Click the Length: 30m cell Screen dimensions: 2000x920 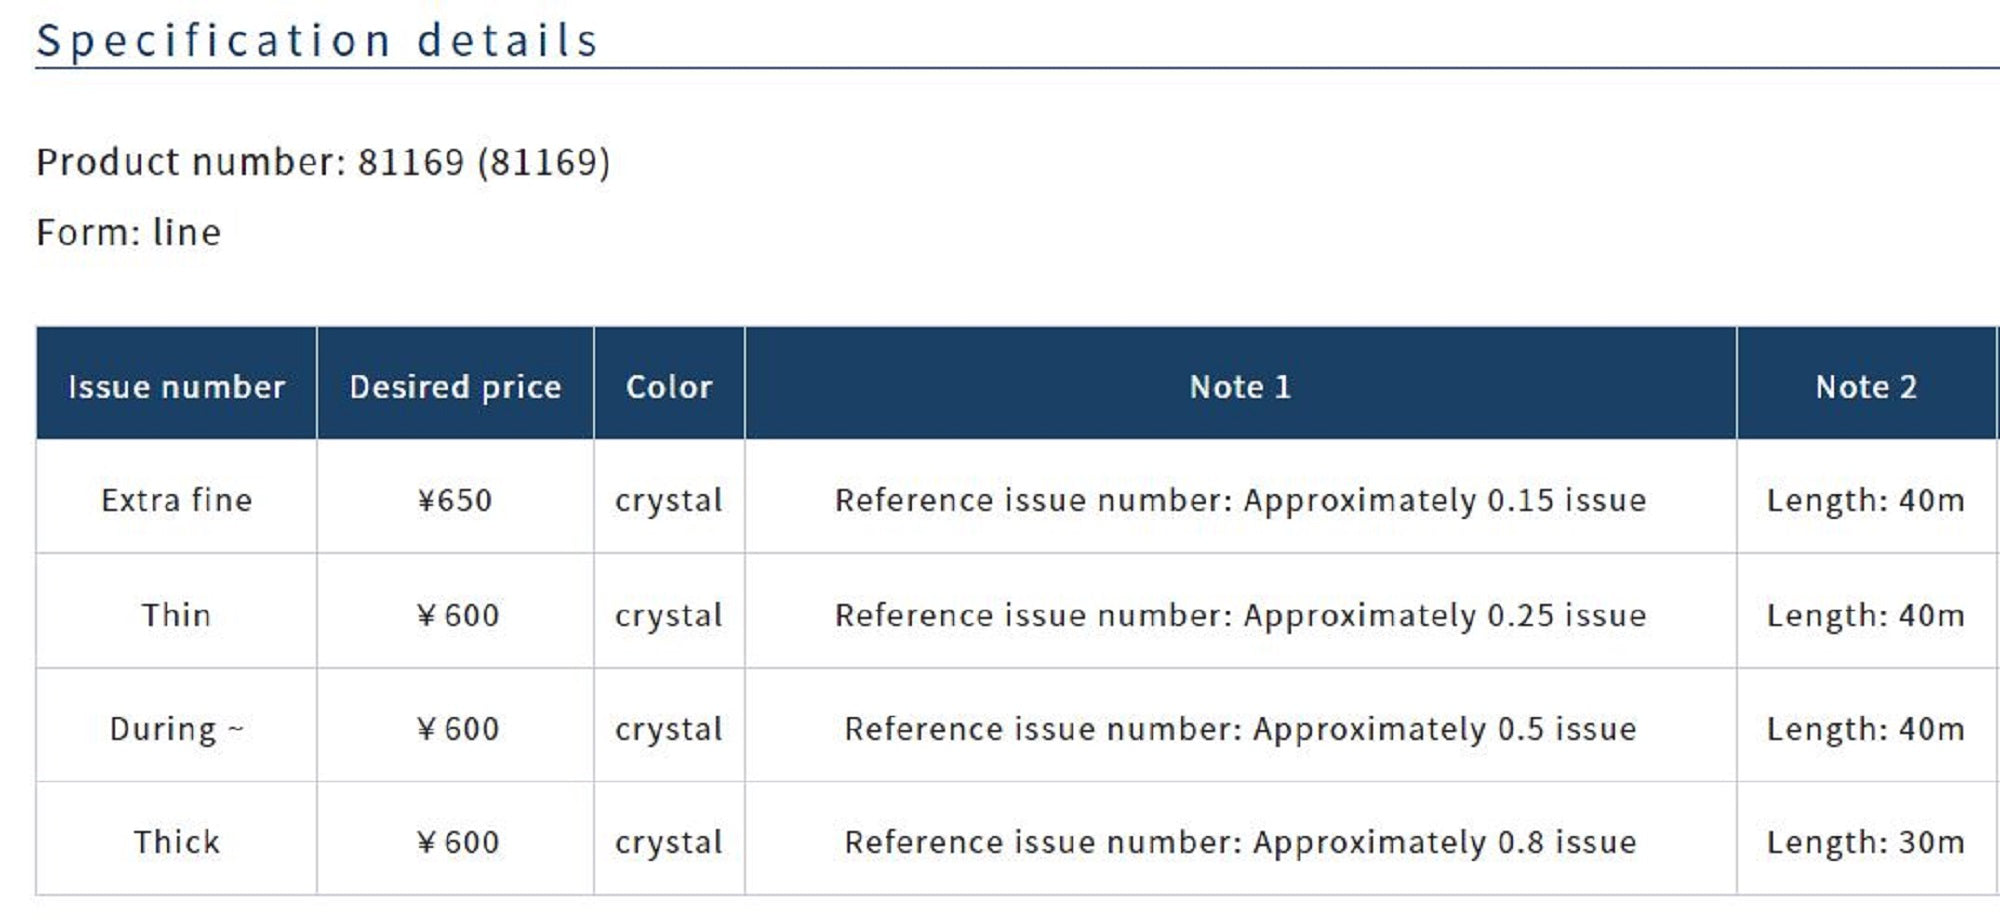(x=1866, y=842)
